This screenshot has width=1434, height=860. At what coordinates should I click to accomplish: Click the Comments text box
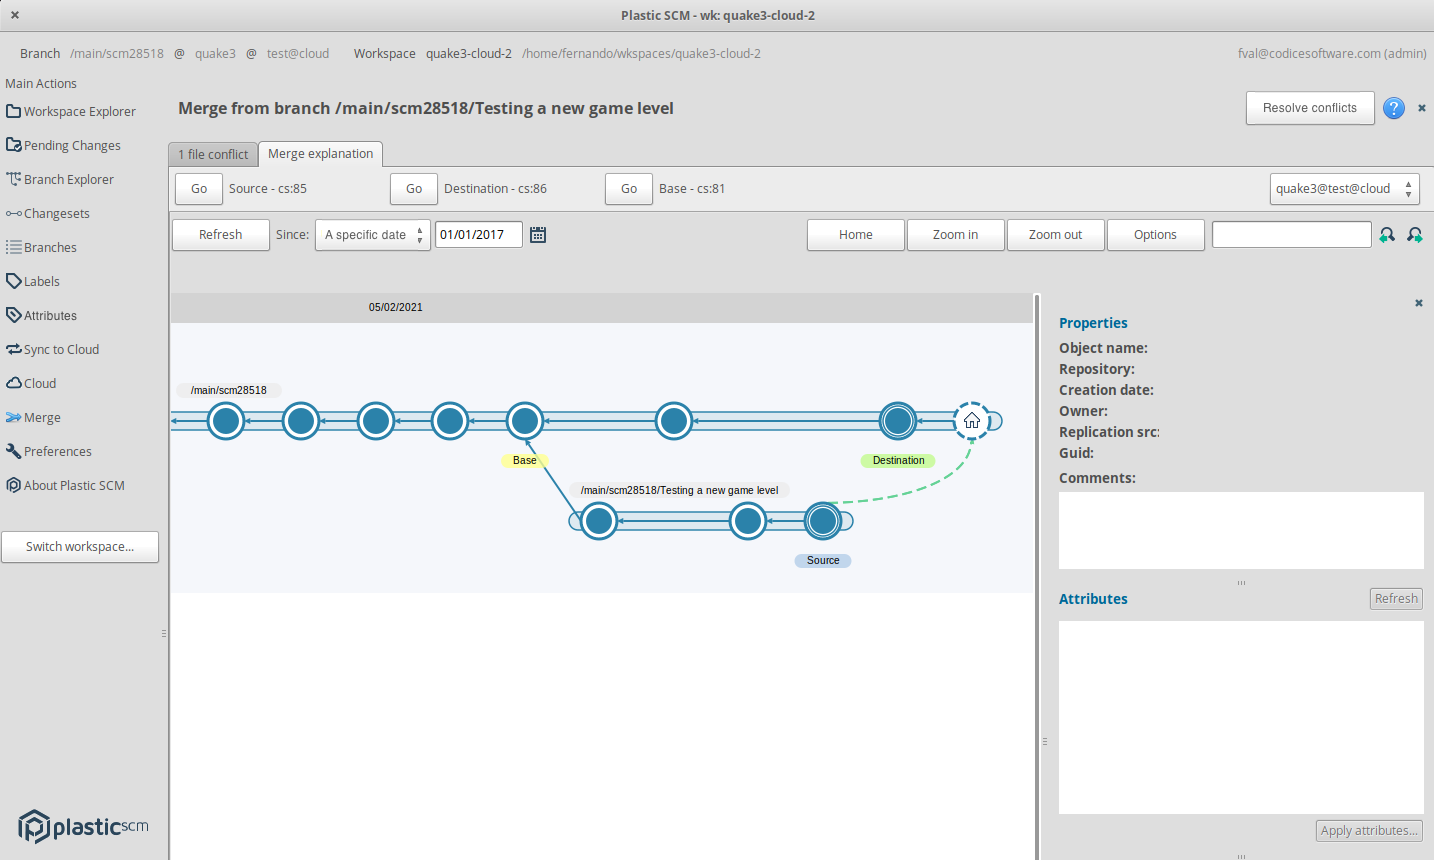(x=1241, y=530)
